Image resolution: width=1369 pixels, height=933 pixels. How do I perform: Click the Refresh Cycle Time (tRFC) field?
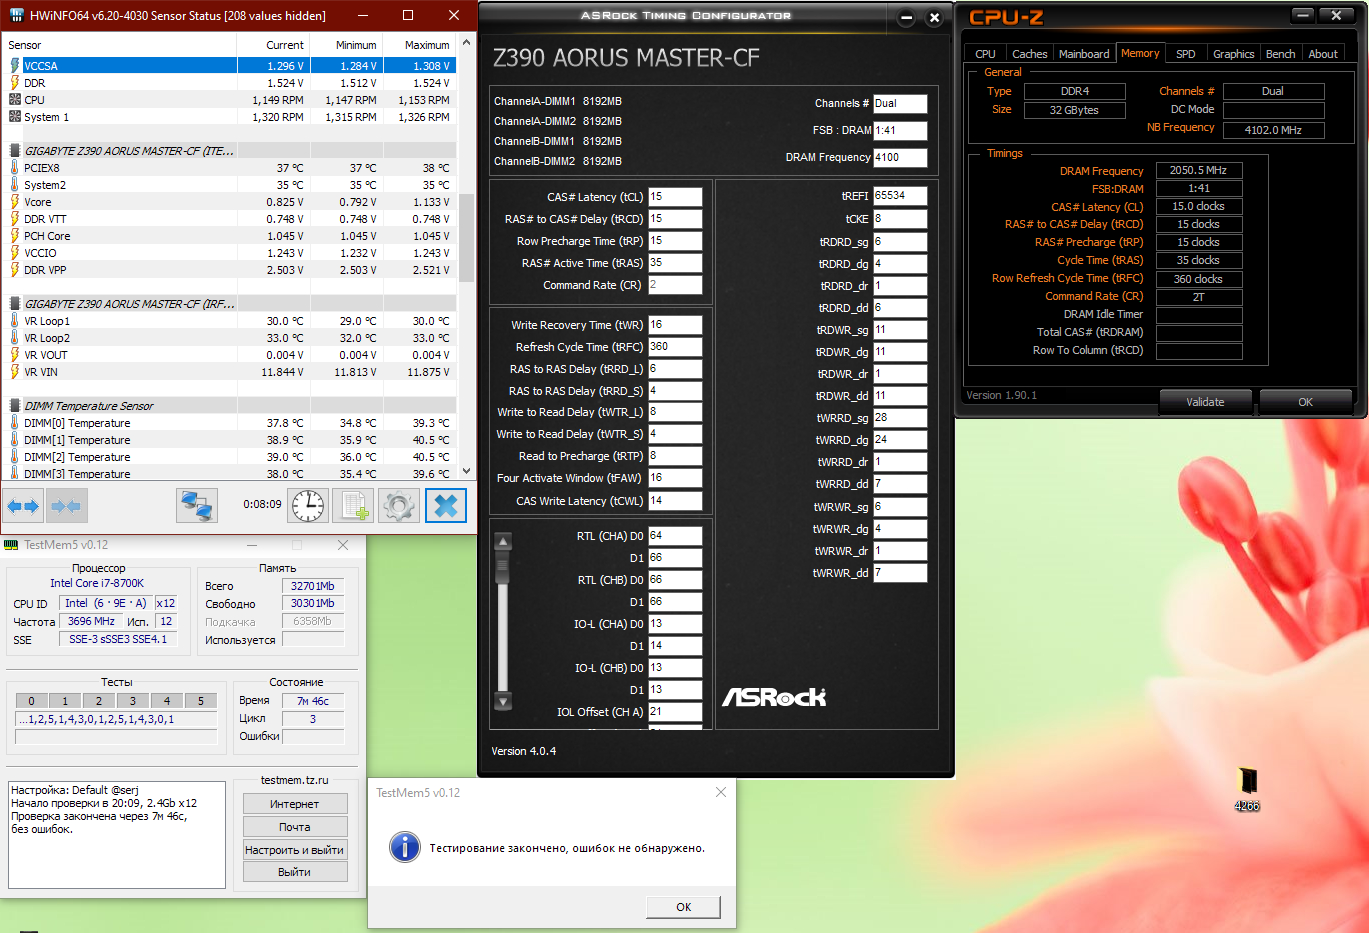[675, 347]
